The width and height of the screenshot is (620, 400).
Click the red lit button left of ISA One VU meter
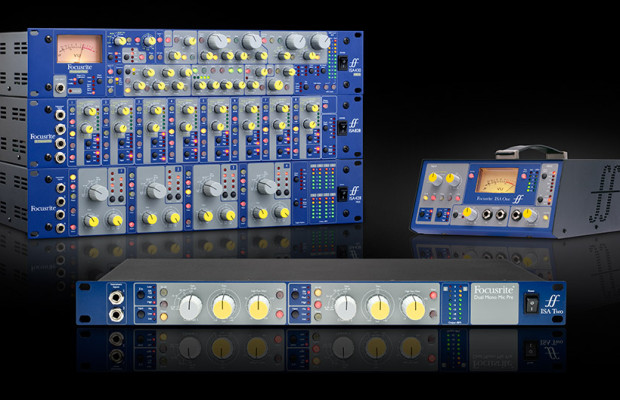click(472, 175)
